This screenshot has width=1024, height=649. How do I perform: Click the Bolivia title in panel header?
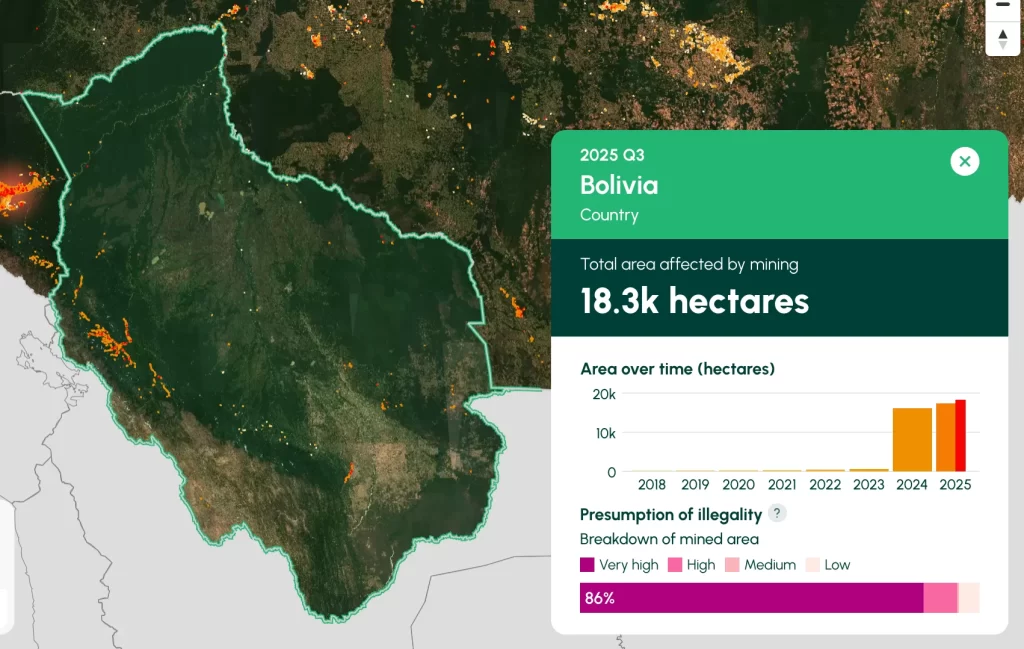619,185
